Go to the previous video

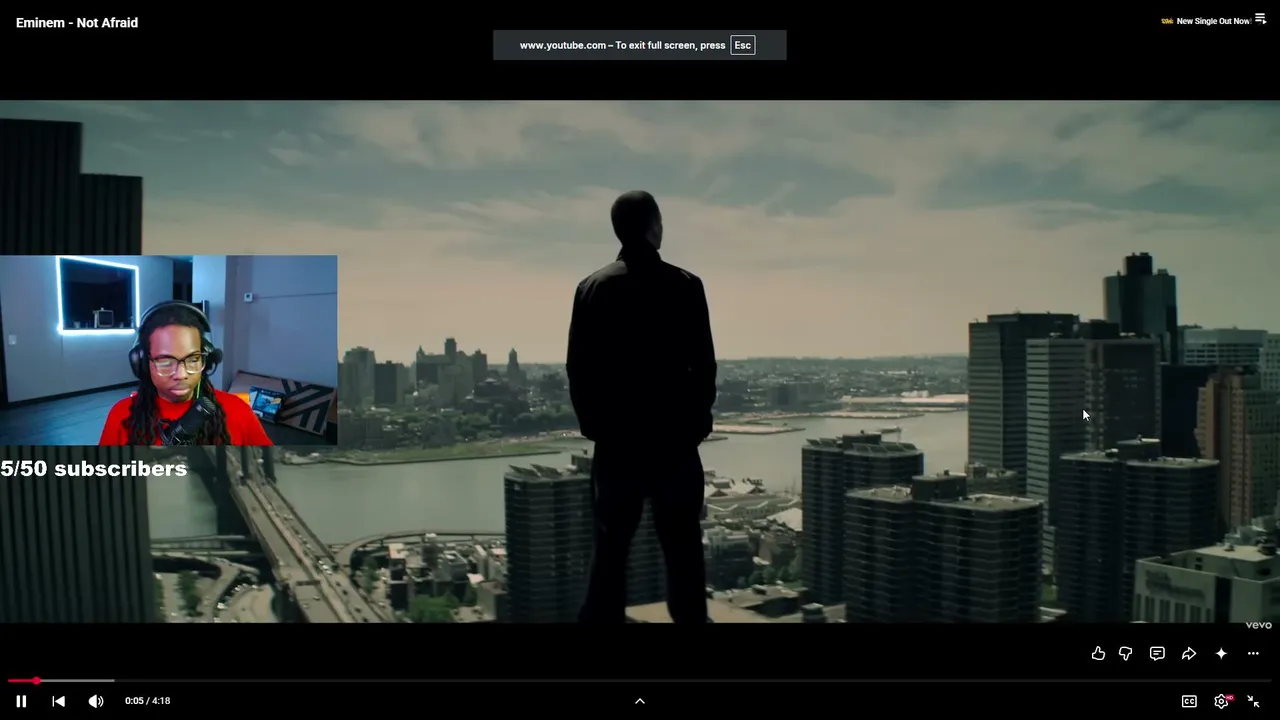pos(58,701)
